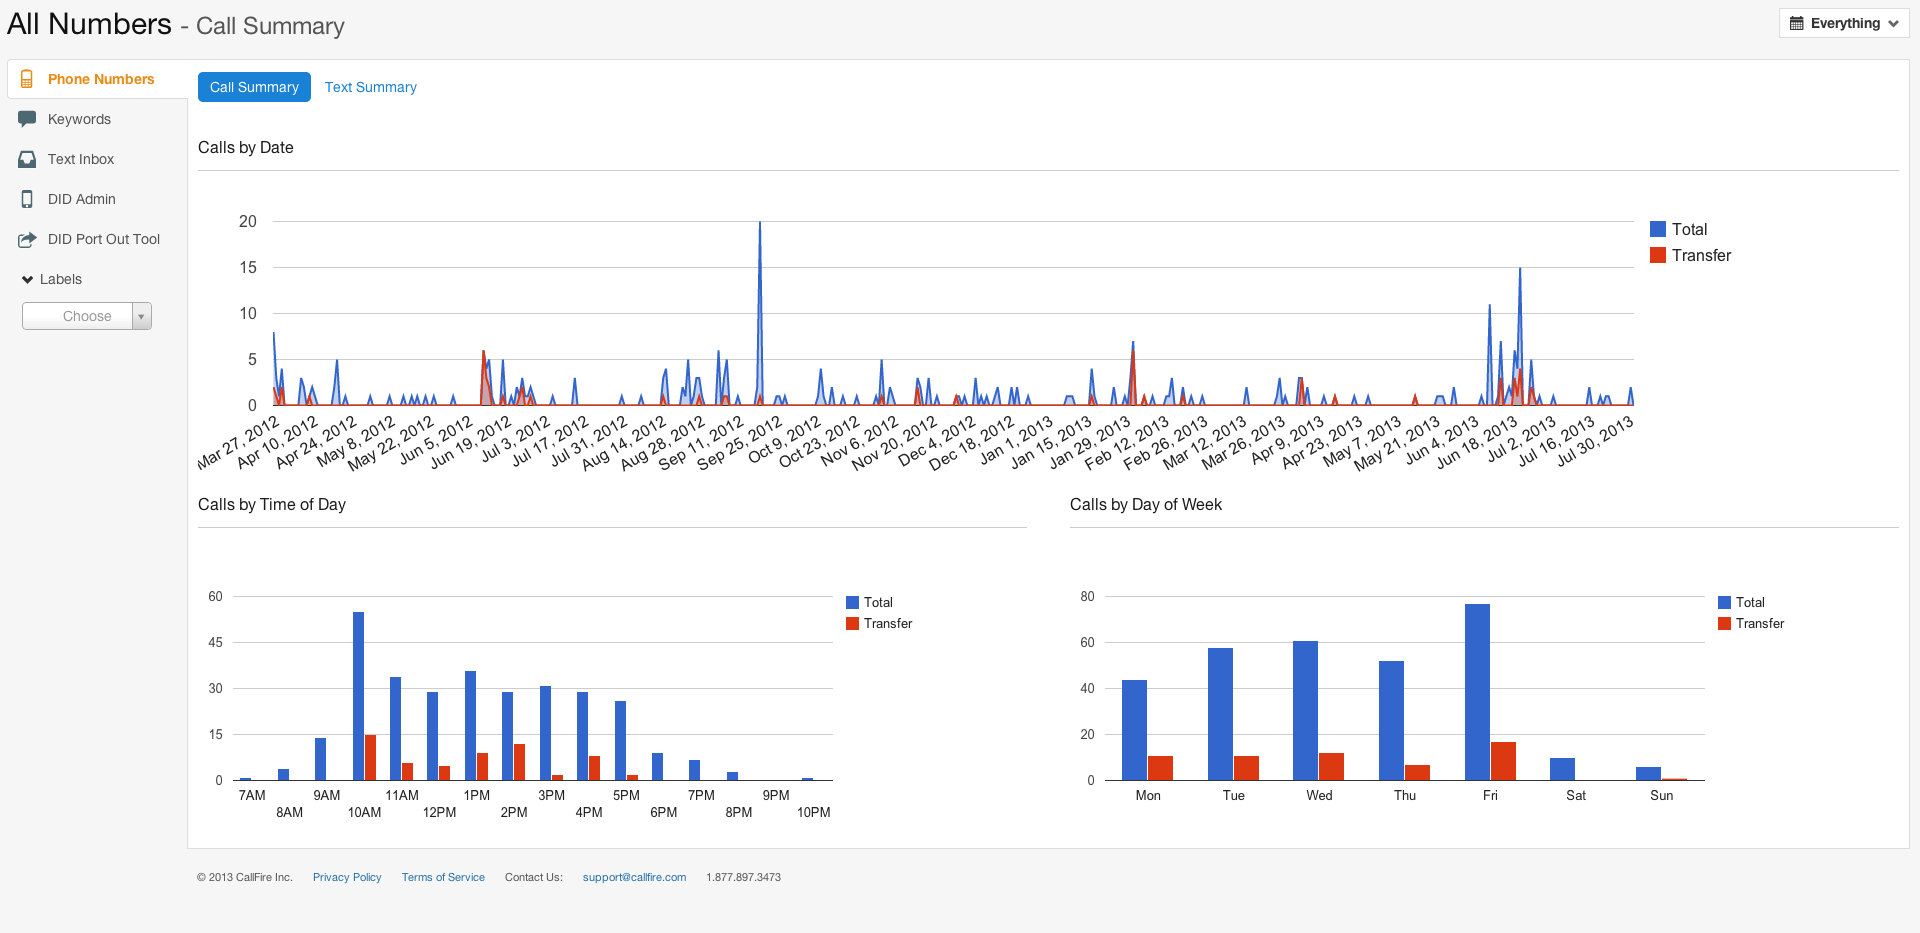1920x933 pixels.
Task: Click the support@callfire.com email link
Action: (634, 877)
